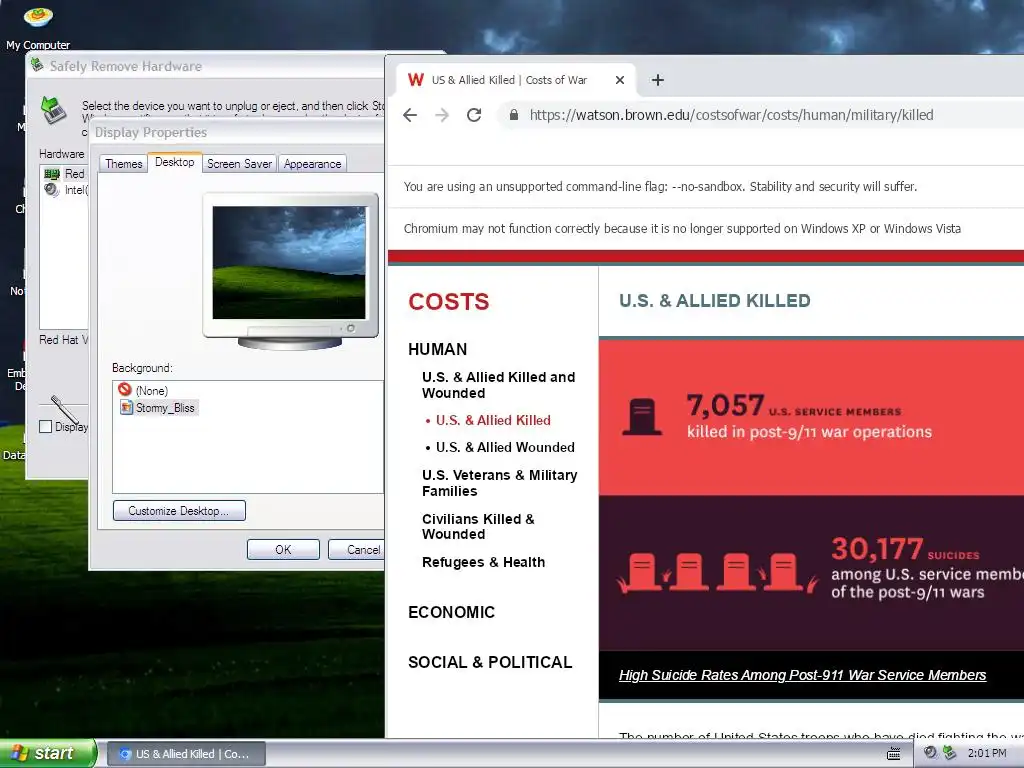1024x768 pixels.
Task: Click the W favicon on browser tab
Action: 416,80
